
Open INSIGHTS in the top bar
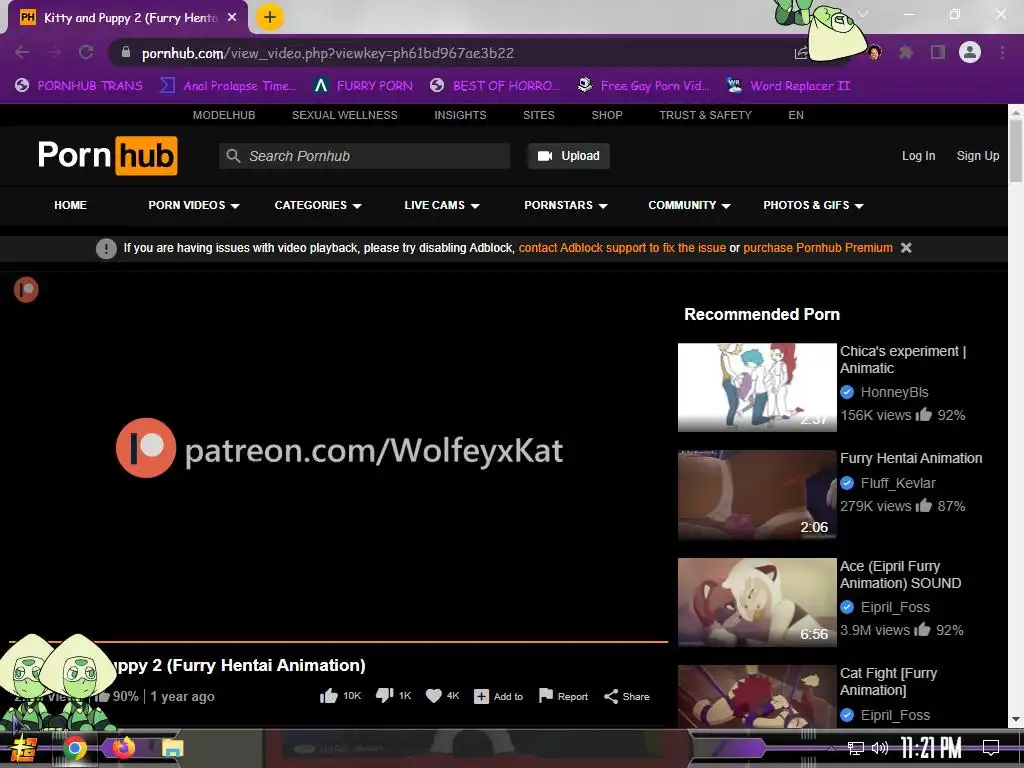coord(460,115)
